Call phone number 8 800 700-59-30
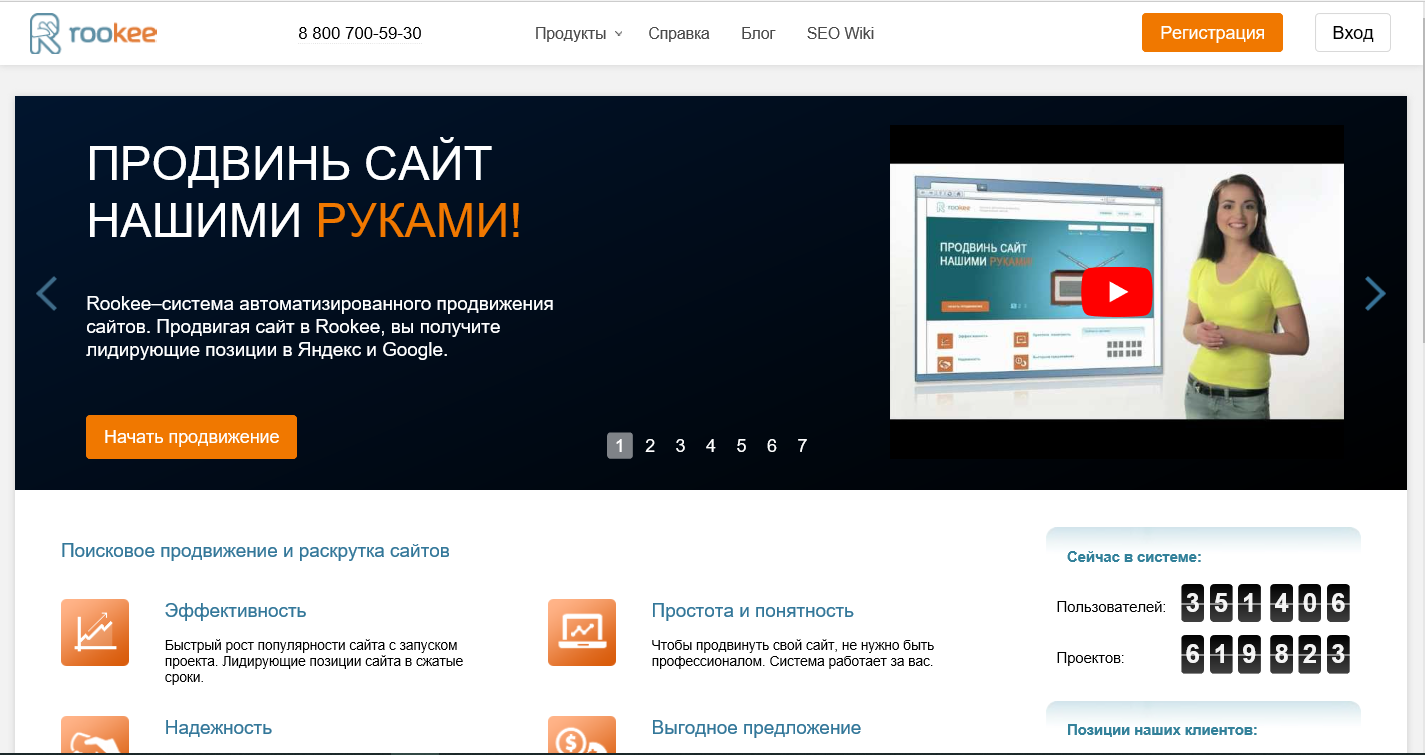The image size is (1425, 755). coord(360,33)
